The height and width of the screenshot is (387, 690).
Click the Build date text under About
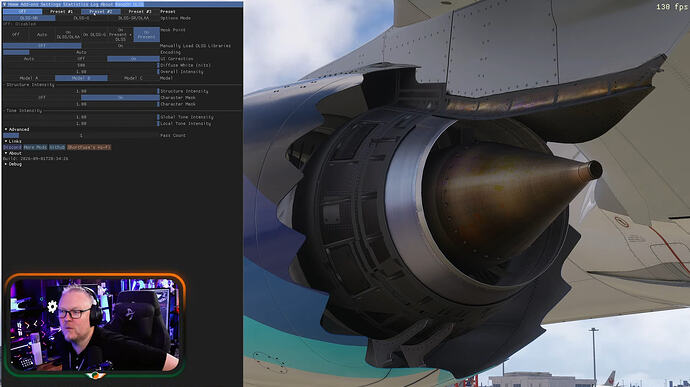[x=36, y=158]
